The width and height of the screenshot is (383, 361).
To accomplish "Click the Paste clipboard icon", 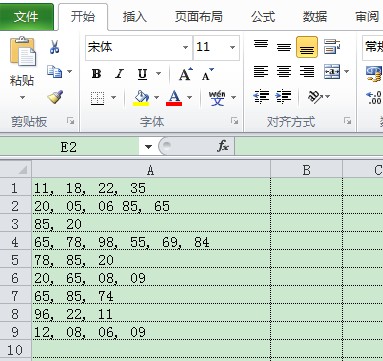I will 22,51.
